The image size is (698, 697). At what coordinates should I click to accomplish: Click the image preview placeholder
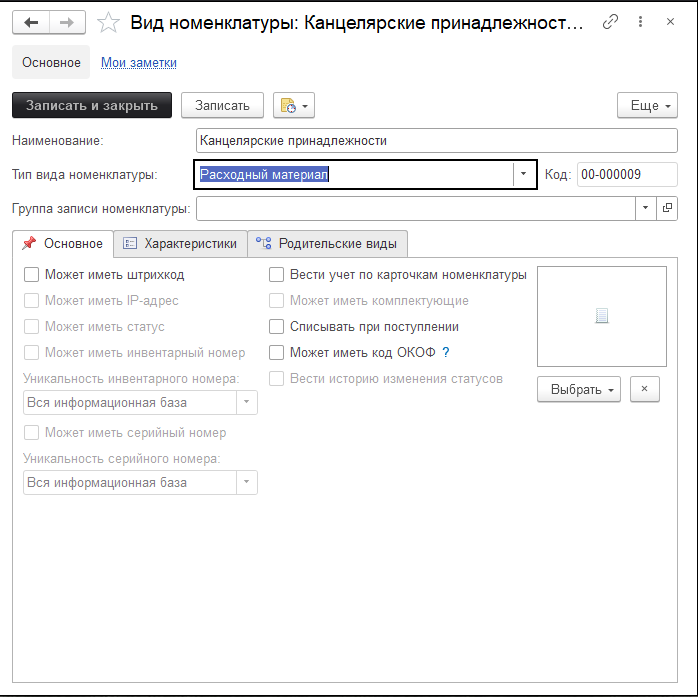(x=602, y=316)
